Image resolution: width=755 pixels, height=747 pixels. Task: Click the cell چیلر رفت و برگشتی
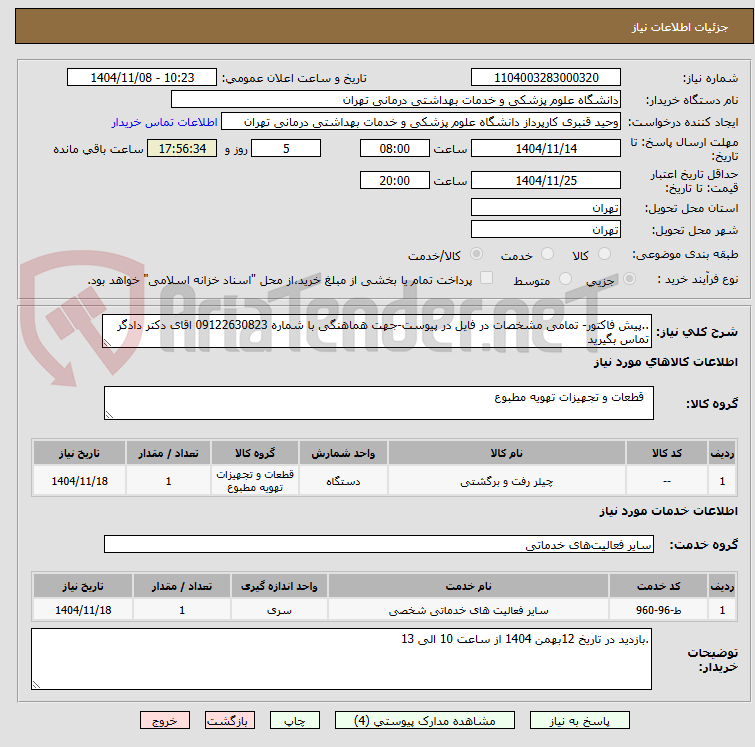(x=507, y=481)
